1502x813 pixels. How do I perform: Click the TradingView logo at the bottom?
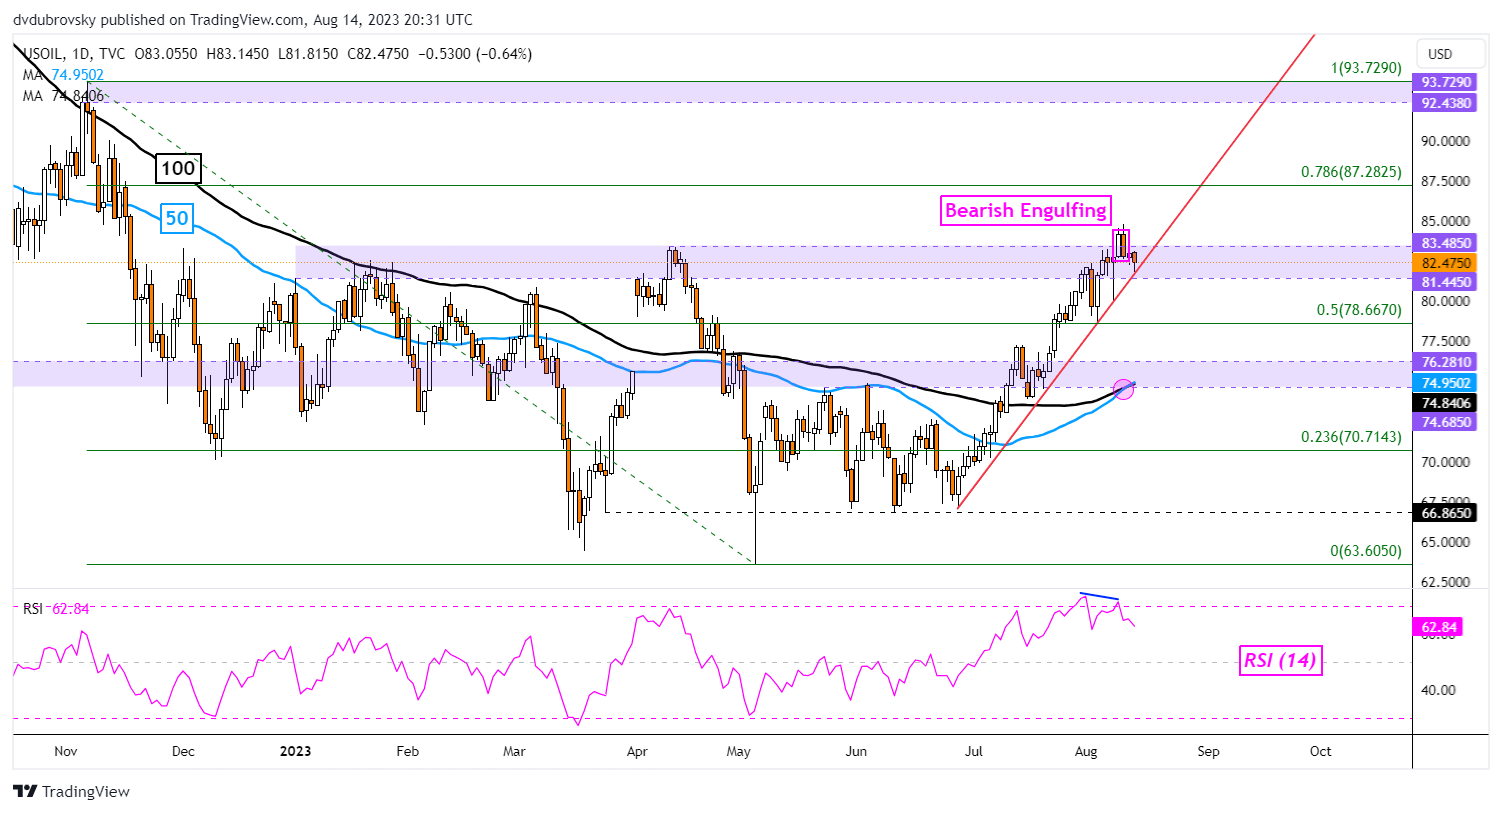(73, 791)
